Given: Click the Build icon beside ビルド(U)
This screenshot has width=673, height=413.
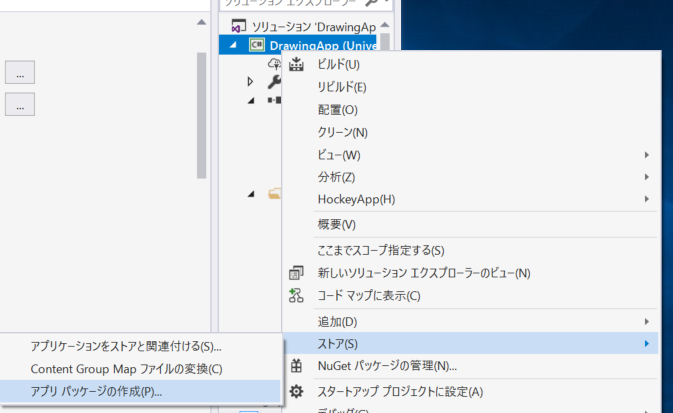Looking at the screenshot, I should 296,64.
